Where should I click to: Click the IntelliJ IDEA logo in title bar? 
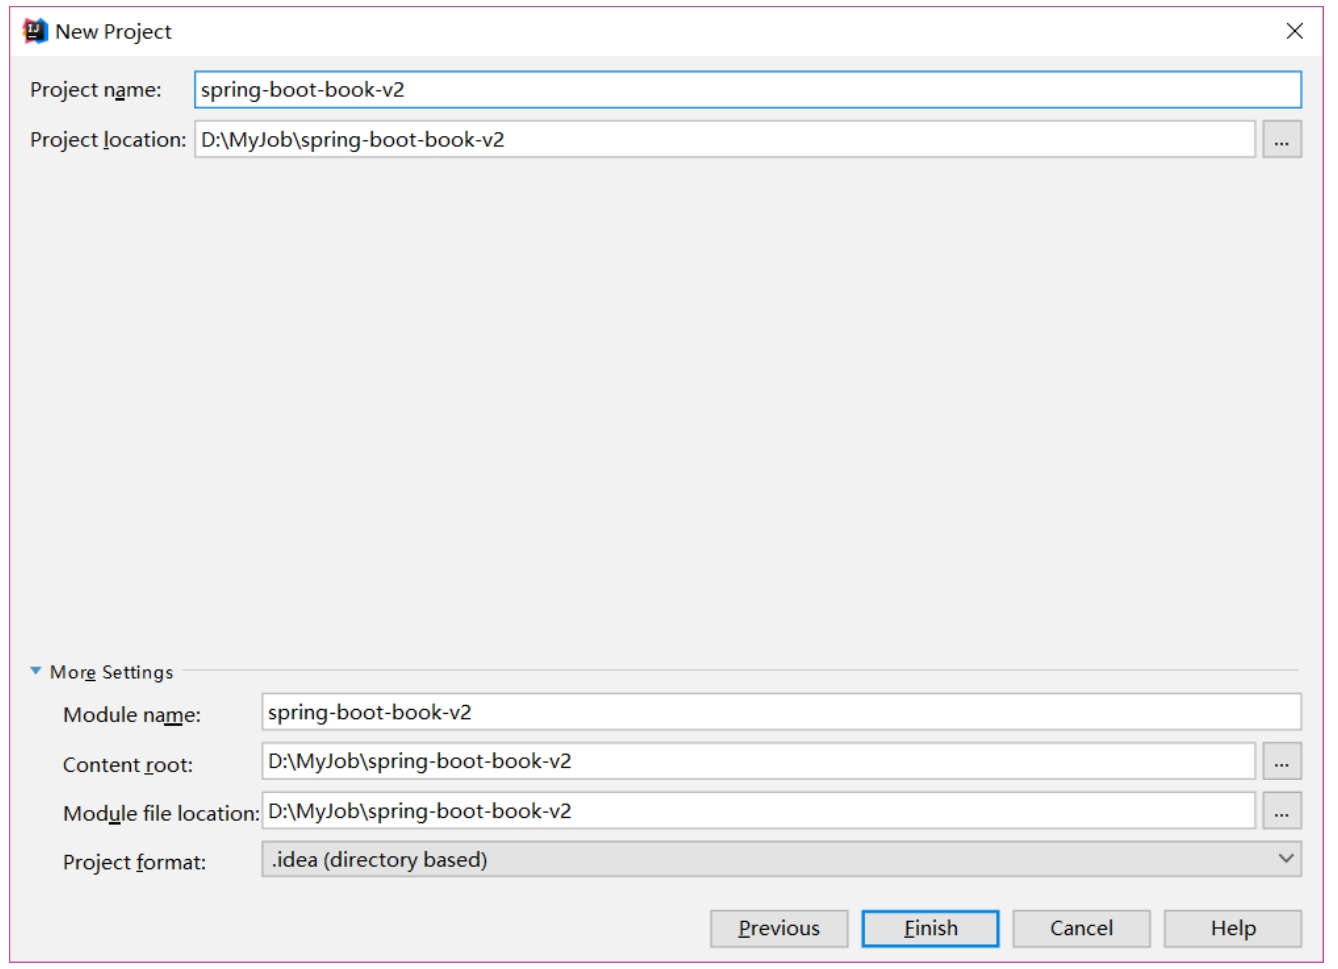click(35, 31)
